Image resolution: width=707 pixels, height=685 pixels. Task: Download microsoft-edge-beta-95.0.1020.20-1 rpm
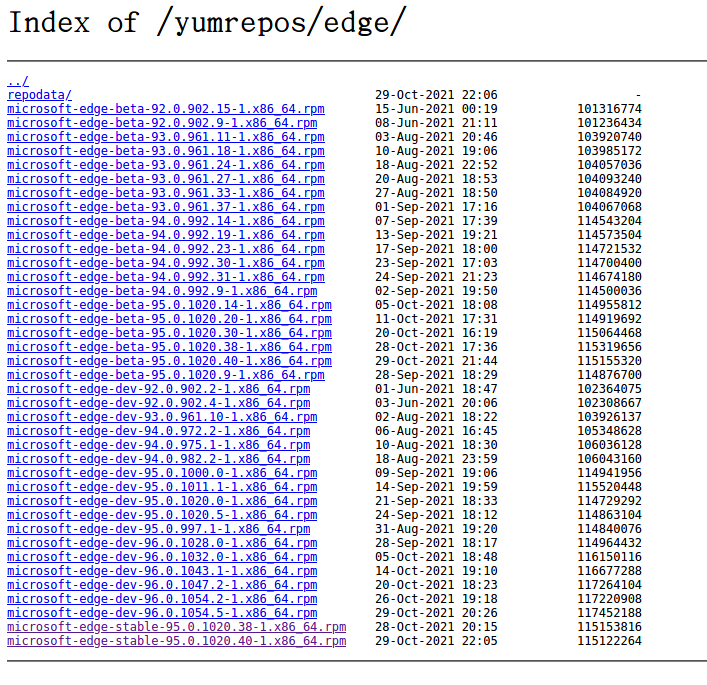170,319
